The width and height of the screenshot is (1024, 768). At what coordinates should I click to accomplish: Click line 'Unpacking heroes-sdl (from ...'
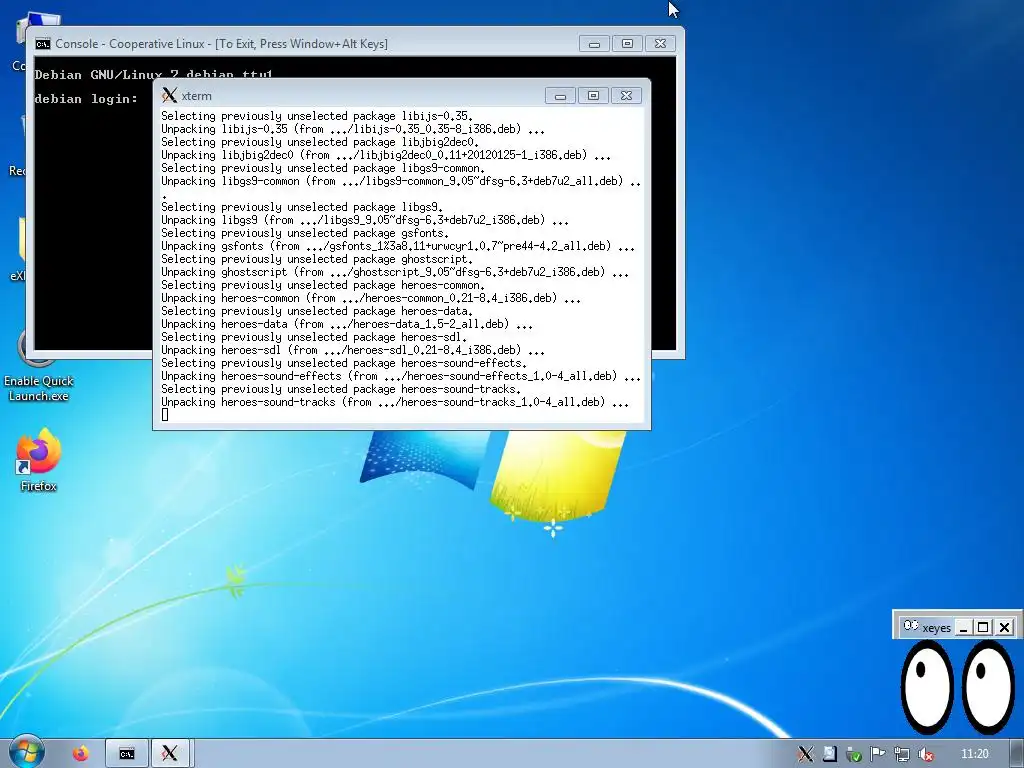coord(353,350)
